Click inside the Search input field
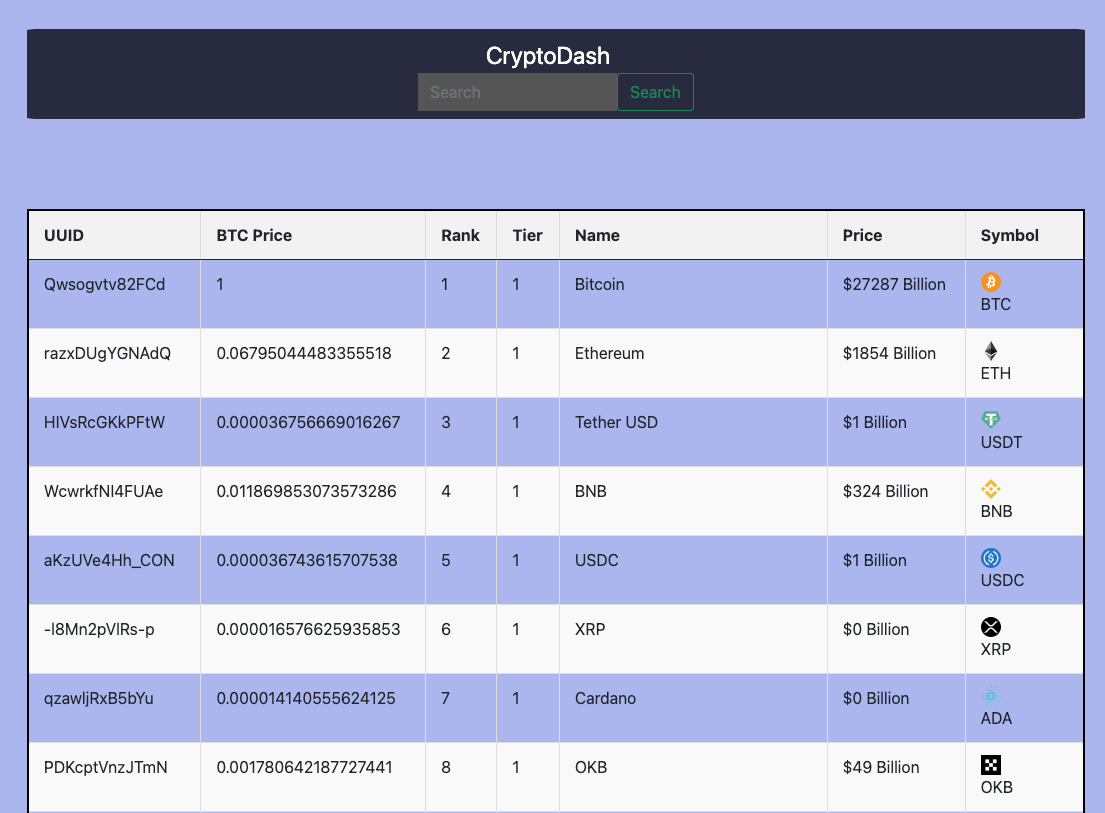This screenshot has width=1105, height=813. pos(517,92)
